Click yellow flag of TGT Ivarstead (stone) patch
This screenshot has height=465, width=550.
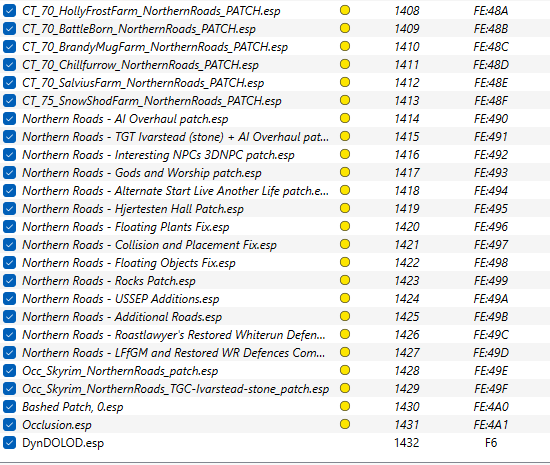click(x=345, y=136)
